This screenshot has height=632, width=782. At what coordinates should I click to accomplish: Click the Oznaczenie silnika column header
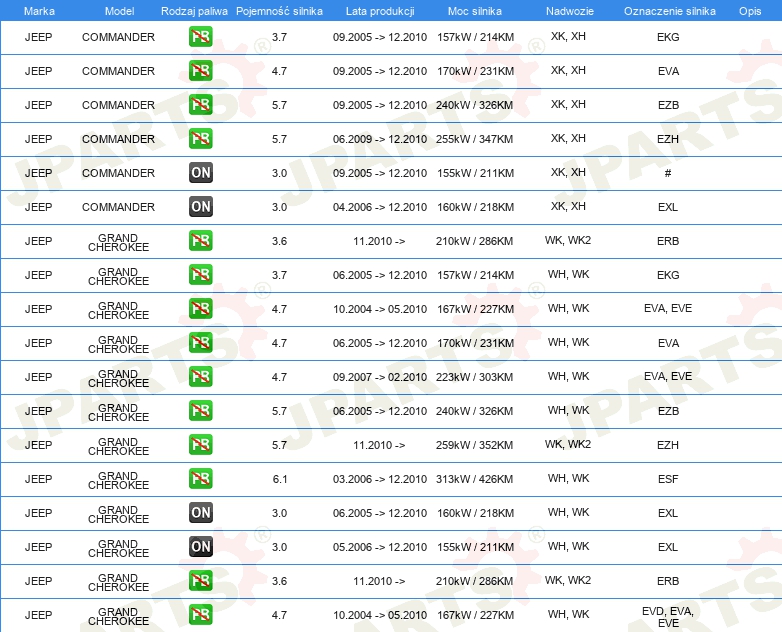tap(669, 11)
